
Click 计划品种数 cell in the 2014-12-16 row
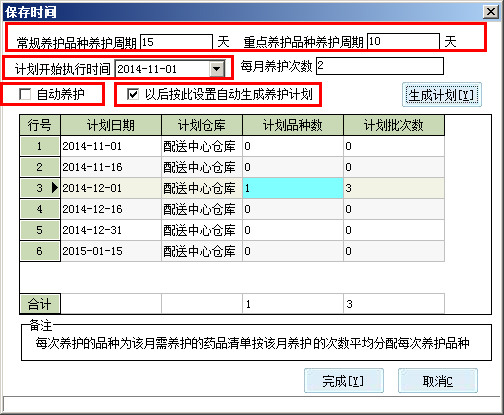(x=293, y=209)
